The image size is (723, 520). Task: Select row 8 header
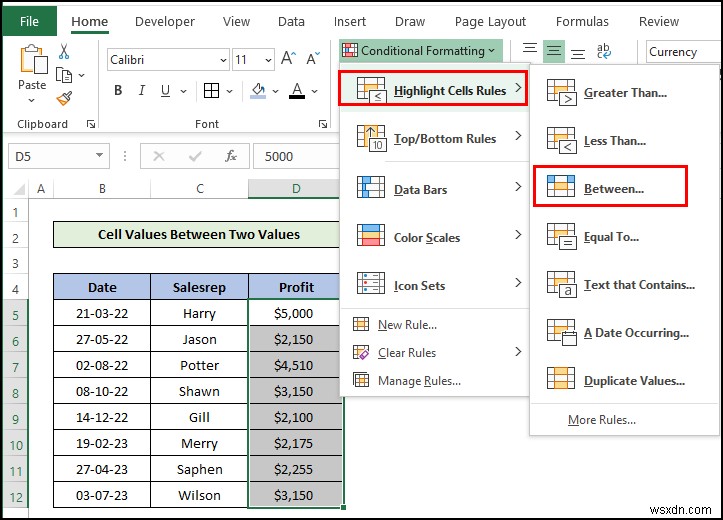16,393
